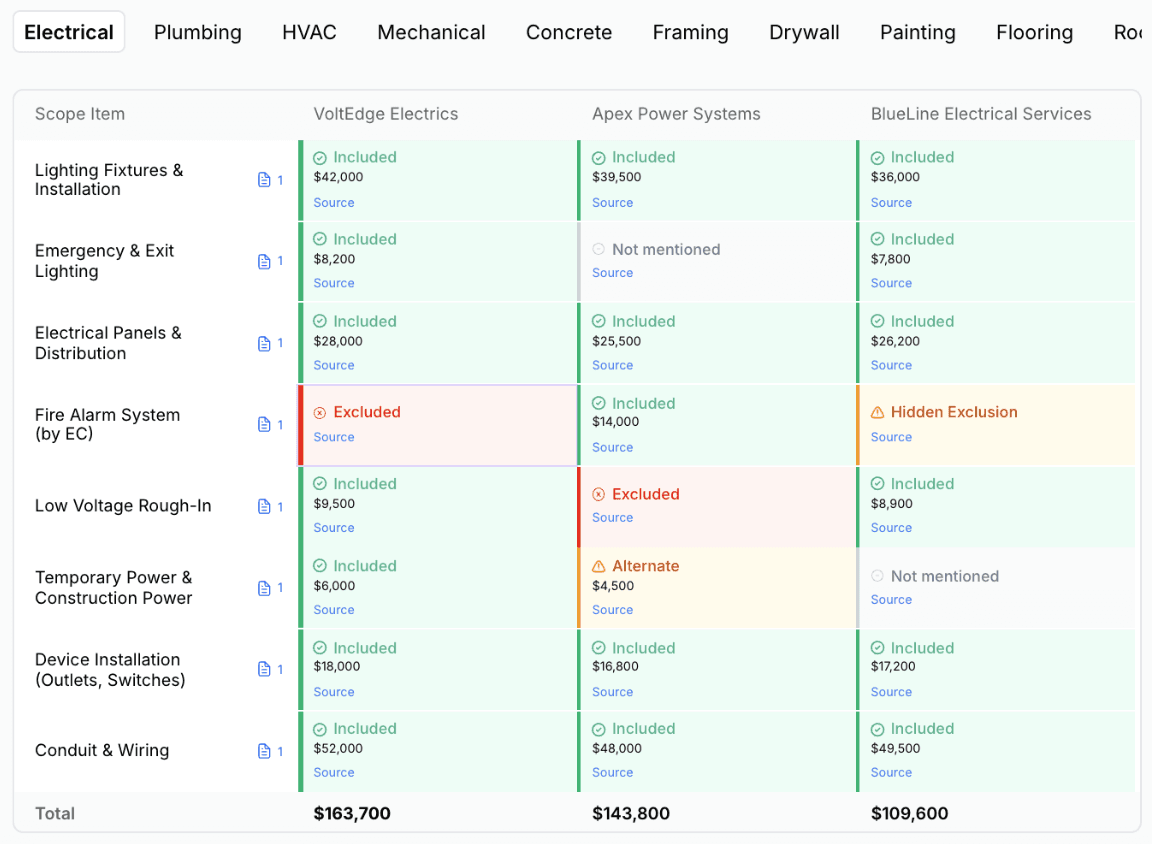Open document icon for Temporary Power row
The image size is (1152, 844).
point(264,588)
